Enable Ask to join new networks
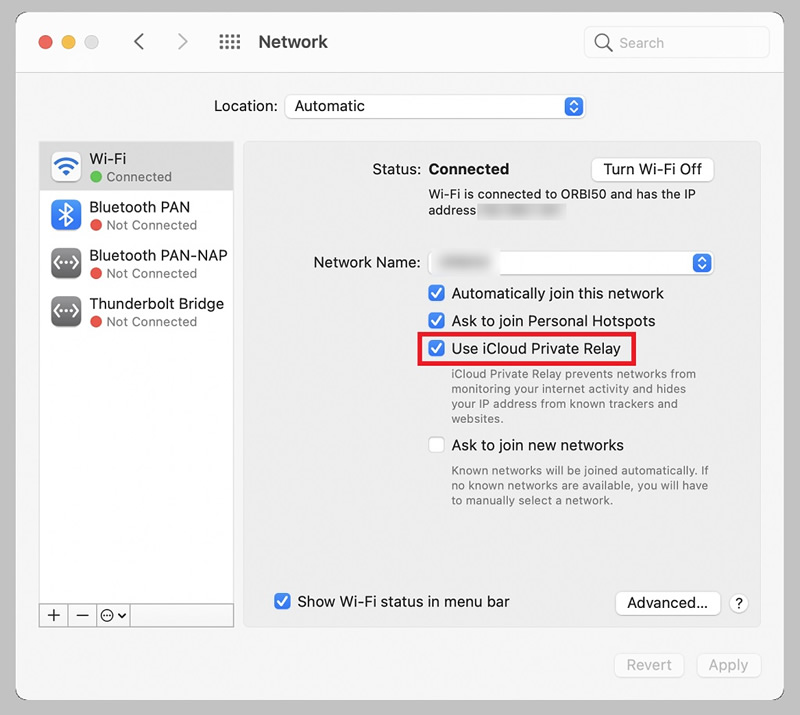Screen dimensions: 800x715 tap(436, 445)
